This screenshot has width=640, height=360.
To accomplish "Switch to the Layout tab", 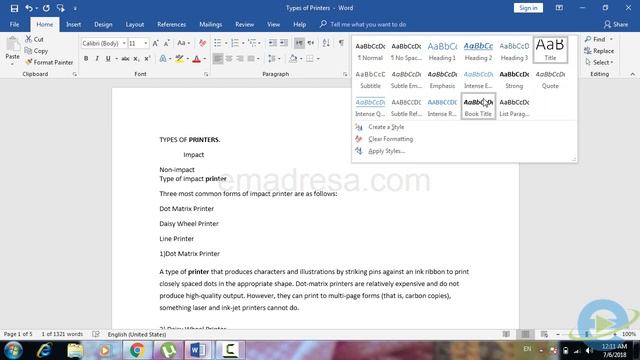I will pos(135,24).
